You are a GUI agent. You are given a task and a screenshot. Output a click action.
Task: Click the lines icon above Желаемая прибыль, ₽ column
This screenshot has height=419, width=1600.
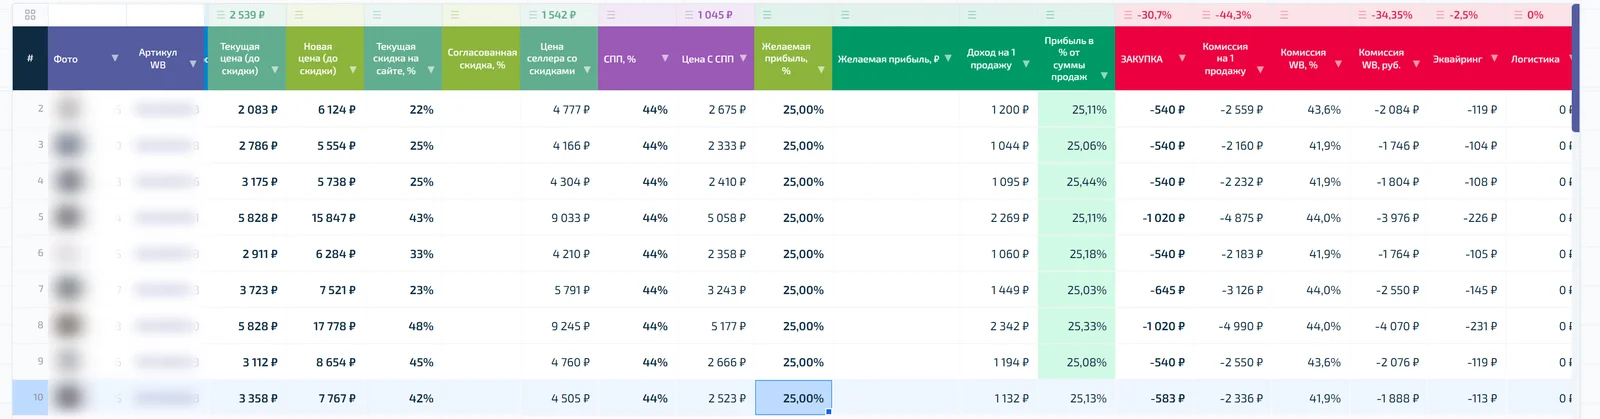[845, 15]
